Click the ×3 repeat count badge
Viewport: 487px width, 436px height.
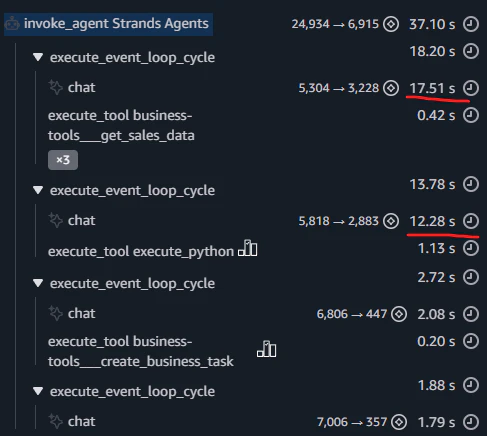click(63, 160)
